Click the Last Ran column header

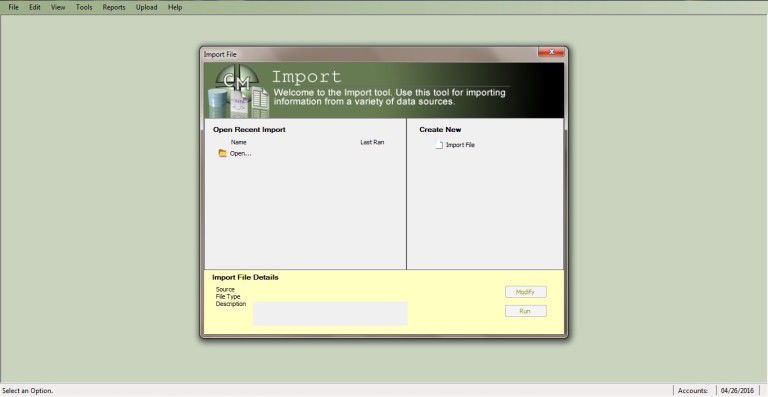[372, 142]
